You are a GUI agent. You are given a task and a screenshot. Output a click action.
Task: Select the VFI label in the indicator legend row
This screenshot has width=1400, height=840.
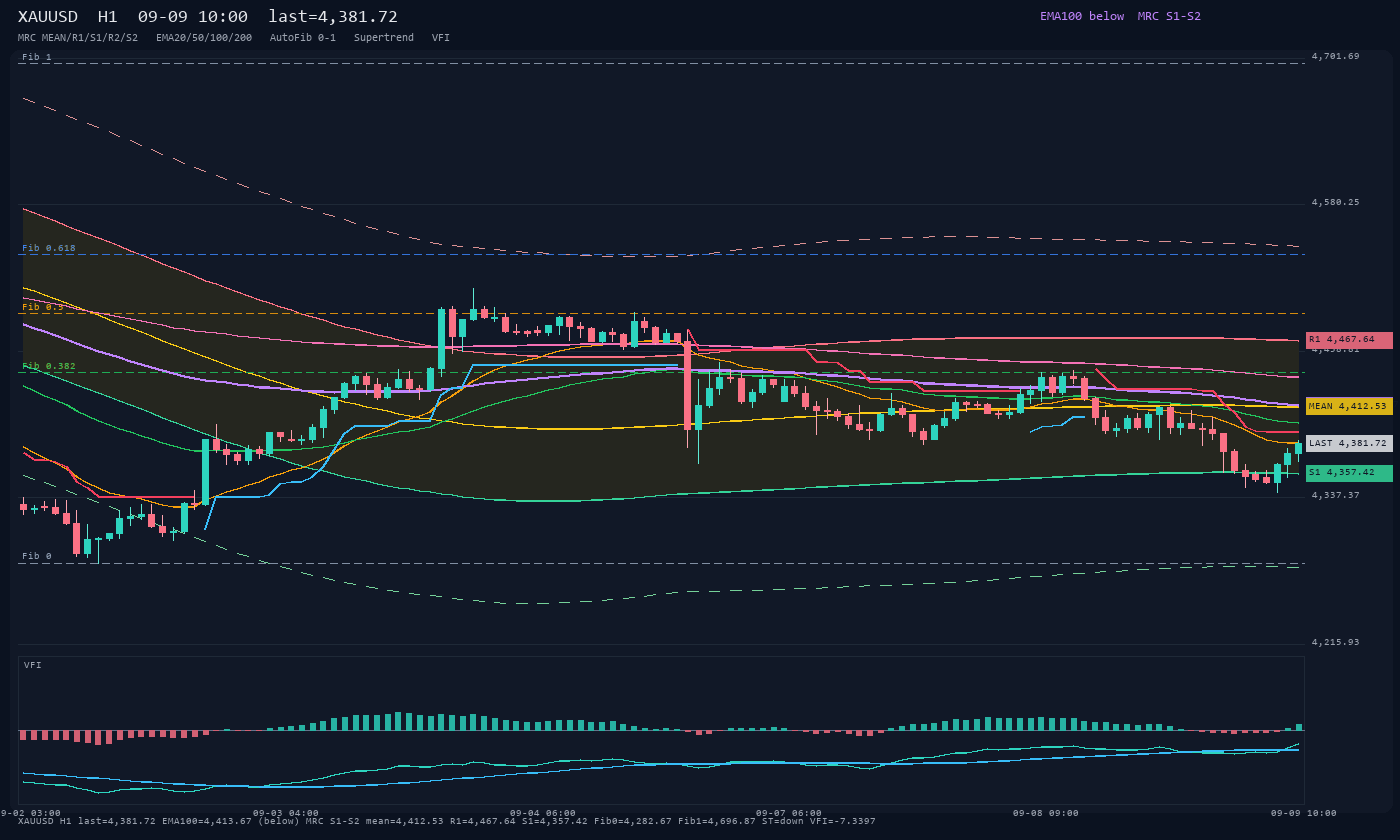point(441,38)
